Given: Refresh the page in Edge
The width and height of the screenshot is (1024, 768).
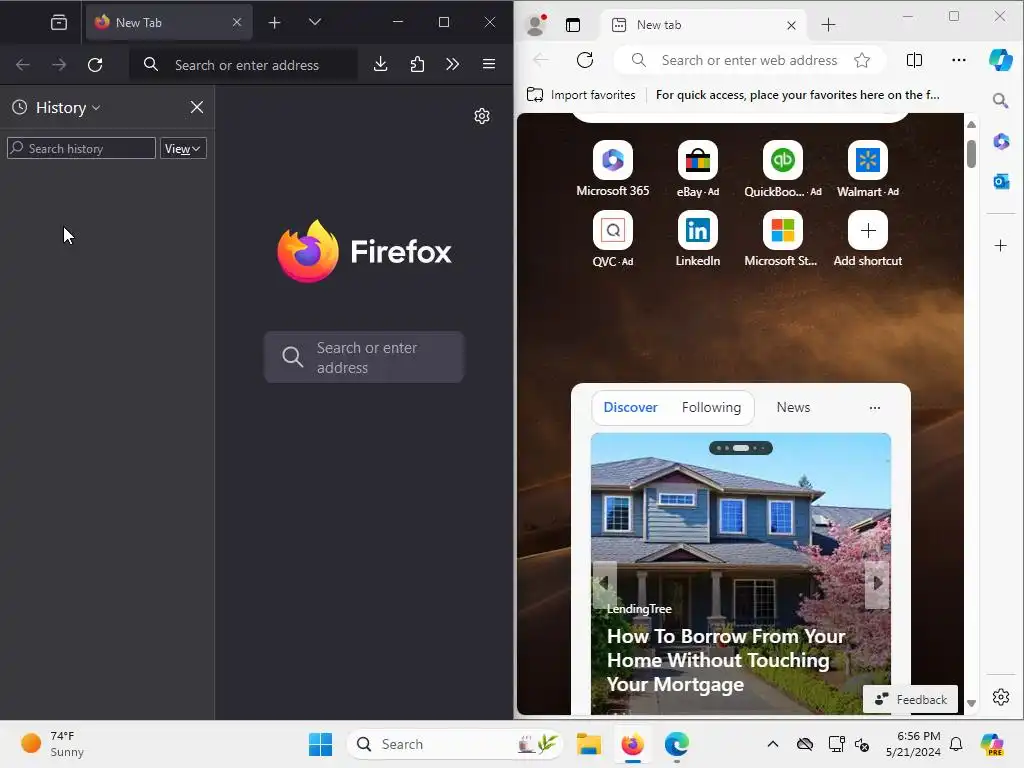Looking at the screenshot, I should point(584,60).
